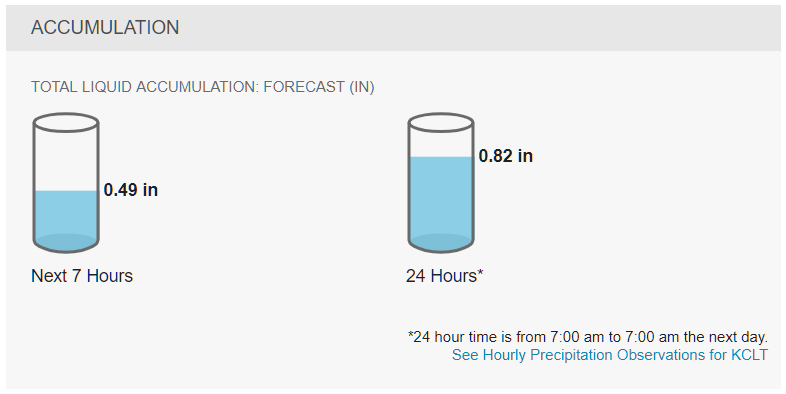Screen dimensions: 786x394
Task: Click the empty upper part of Next 7 Hours gauge
Action: pos(66,160)
